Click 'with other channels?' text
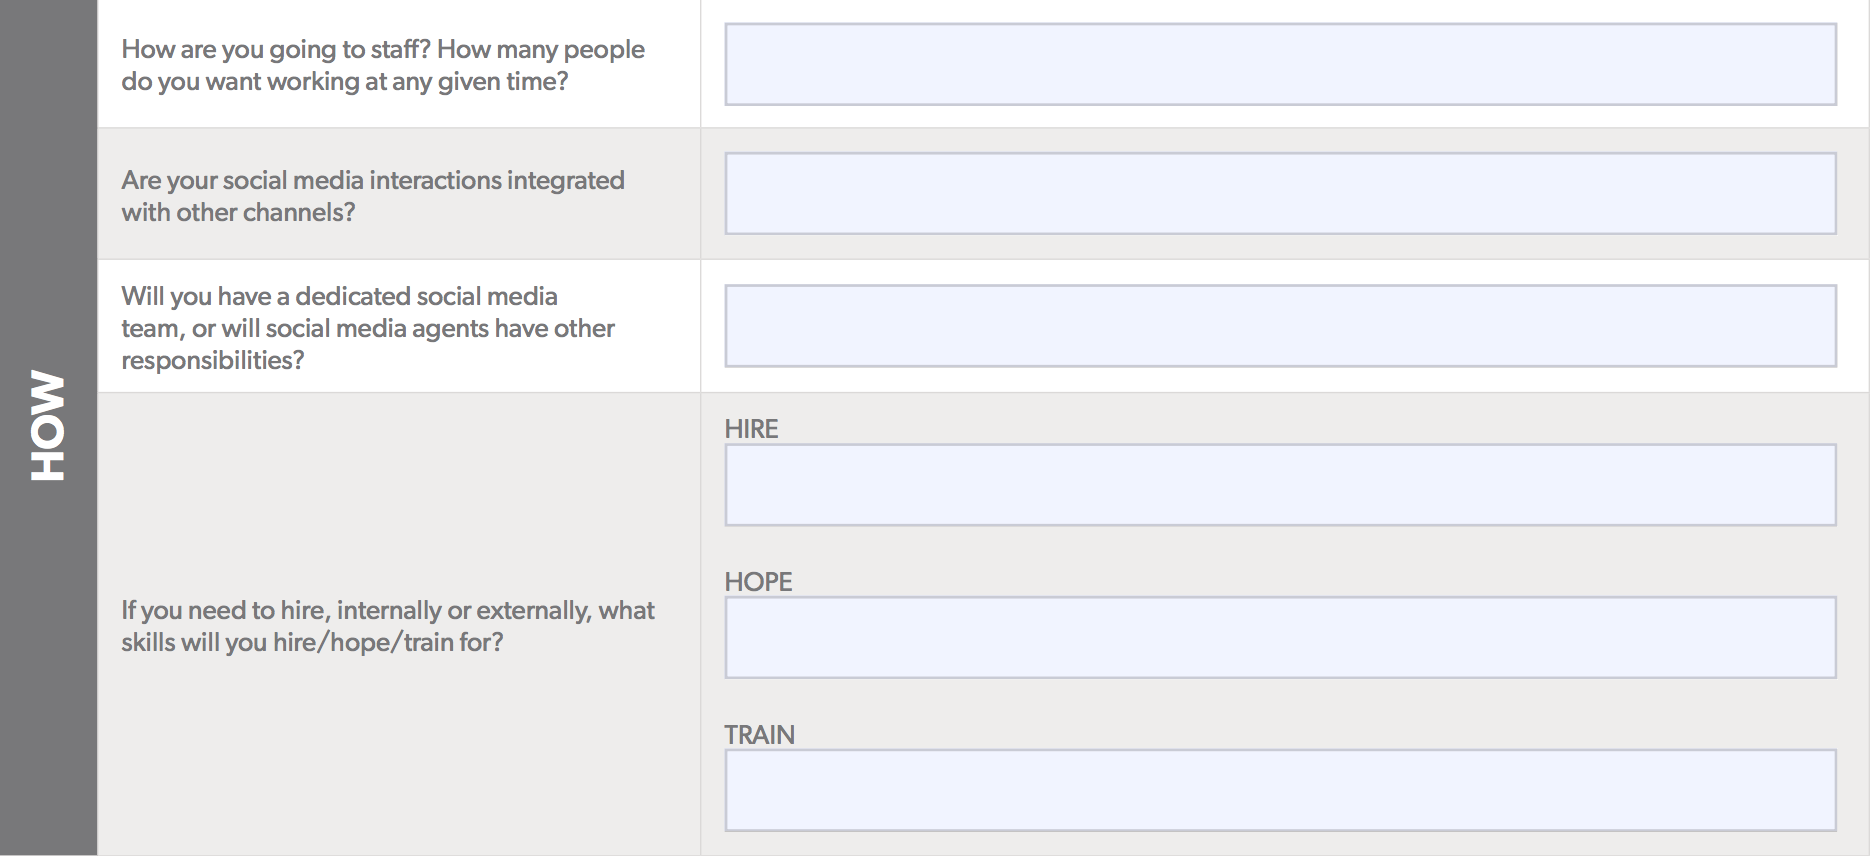The width and height of the screenshot is (1872, 856). 238,212
